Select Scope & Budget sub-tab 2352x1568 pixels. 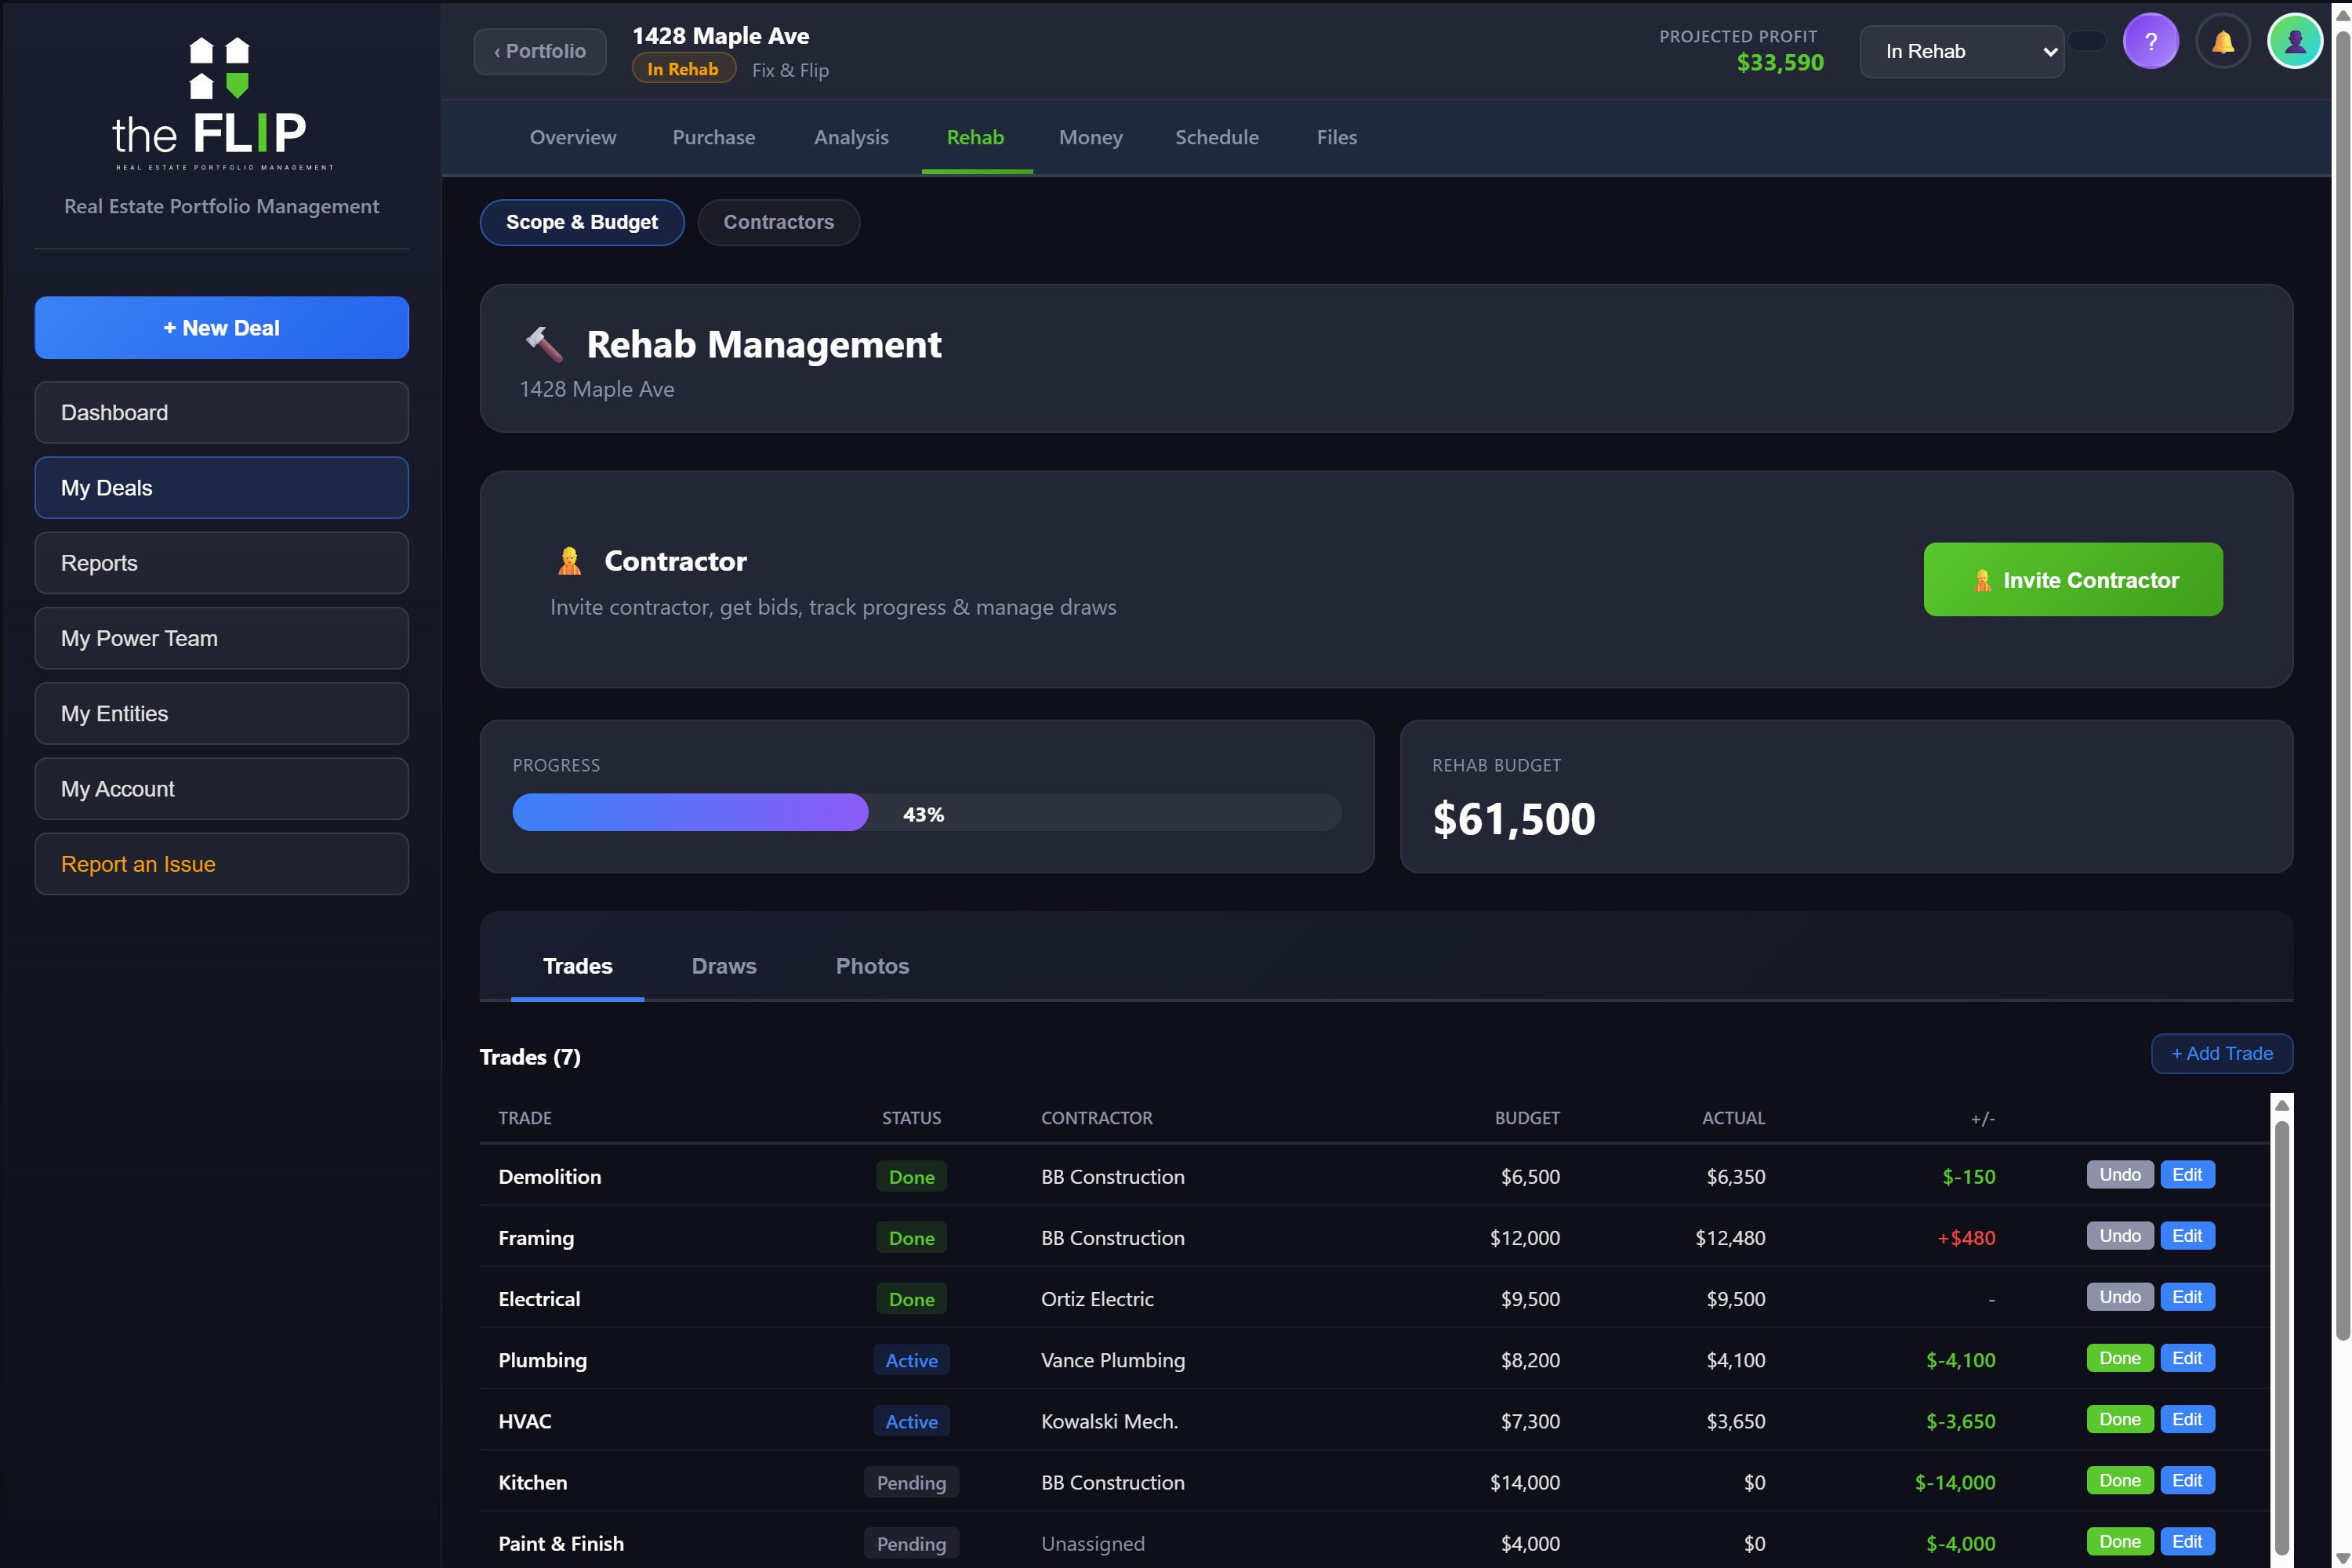click(x=582, y=222)
